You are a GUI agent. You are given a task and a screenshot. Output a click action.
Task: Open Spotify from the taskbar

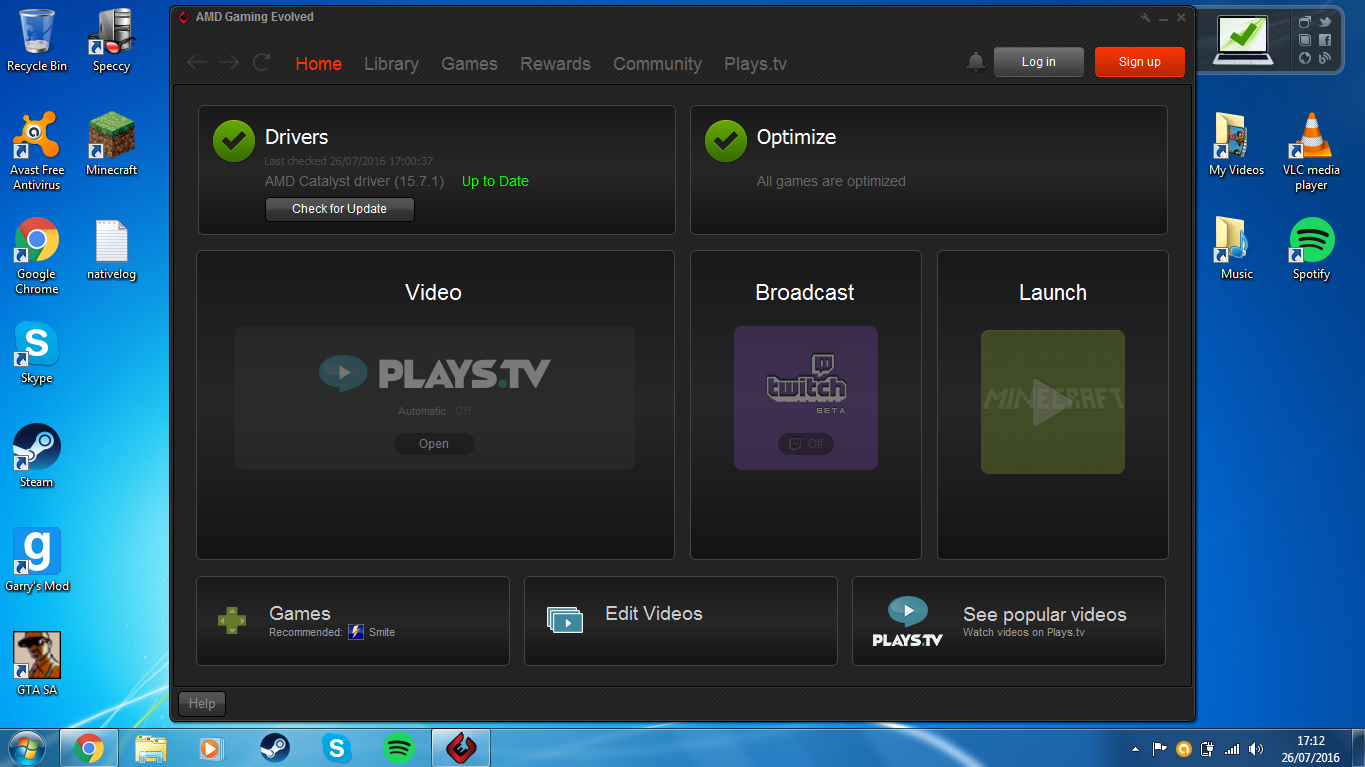click(x=399, y=748)
